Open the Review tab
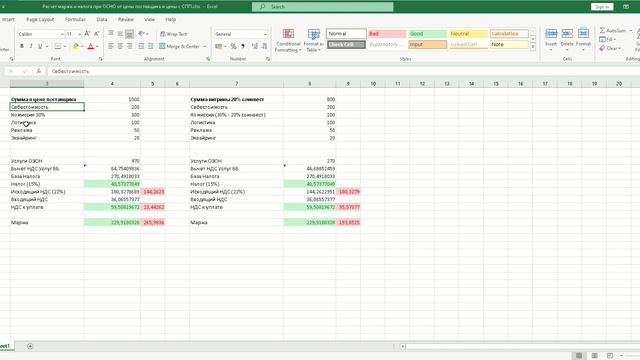The height and width of the screenshot is (360, 640). [x=126, y=19]
